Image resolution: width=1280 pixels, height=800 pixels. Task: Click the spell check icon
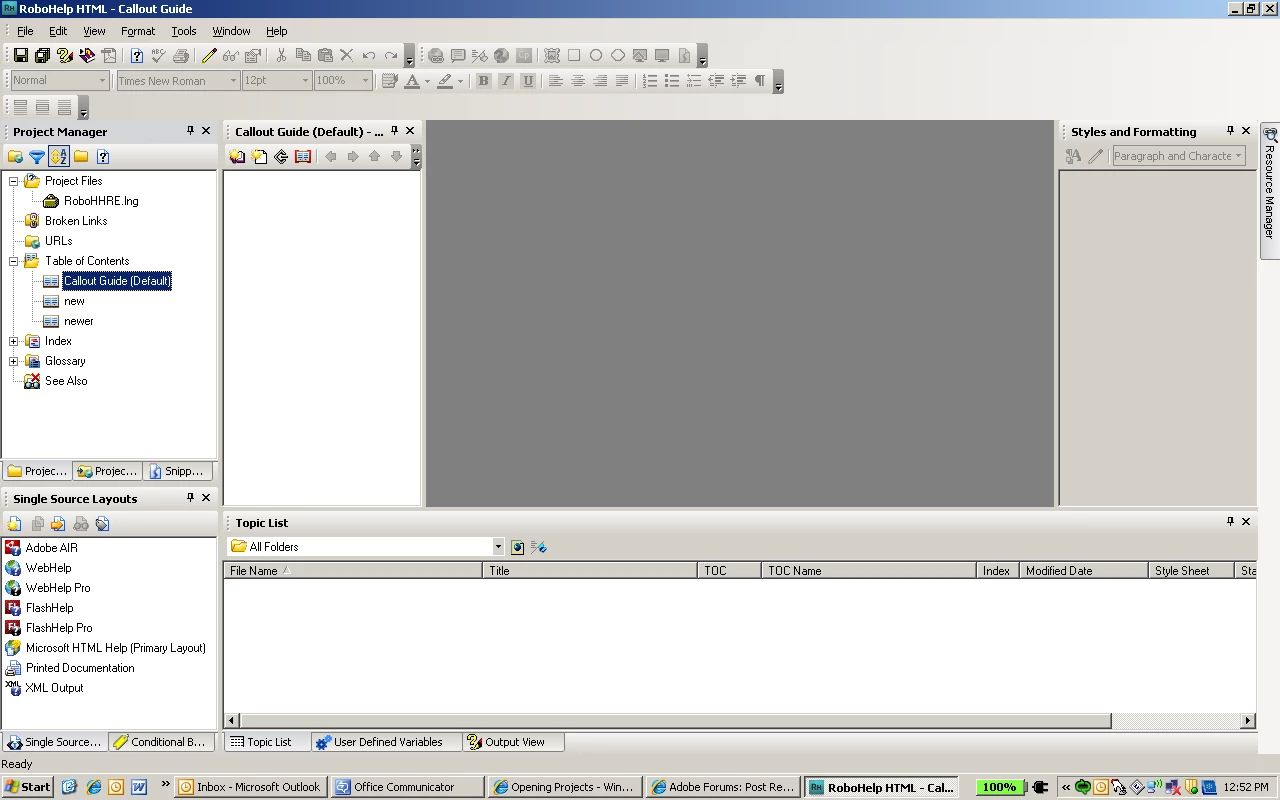159,56
